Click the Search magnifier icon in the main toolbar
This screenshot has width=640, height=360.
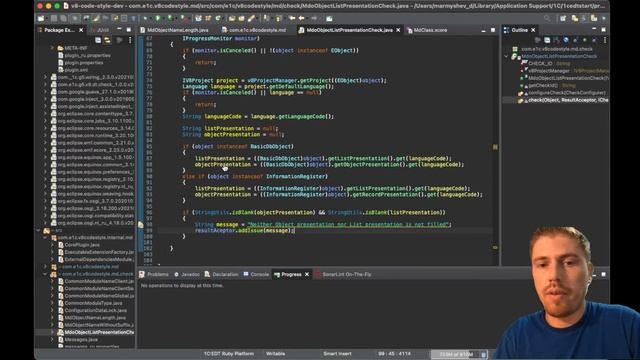(x=547, y=18)
